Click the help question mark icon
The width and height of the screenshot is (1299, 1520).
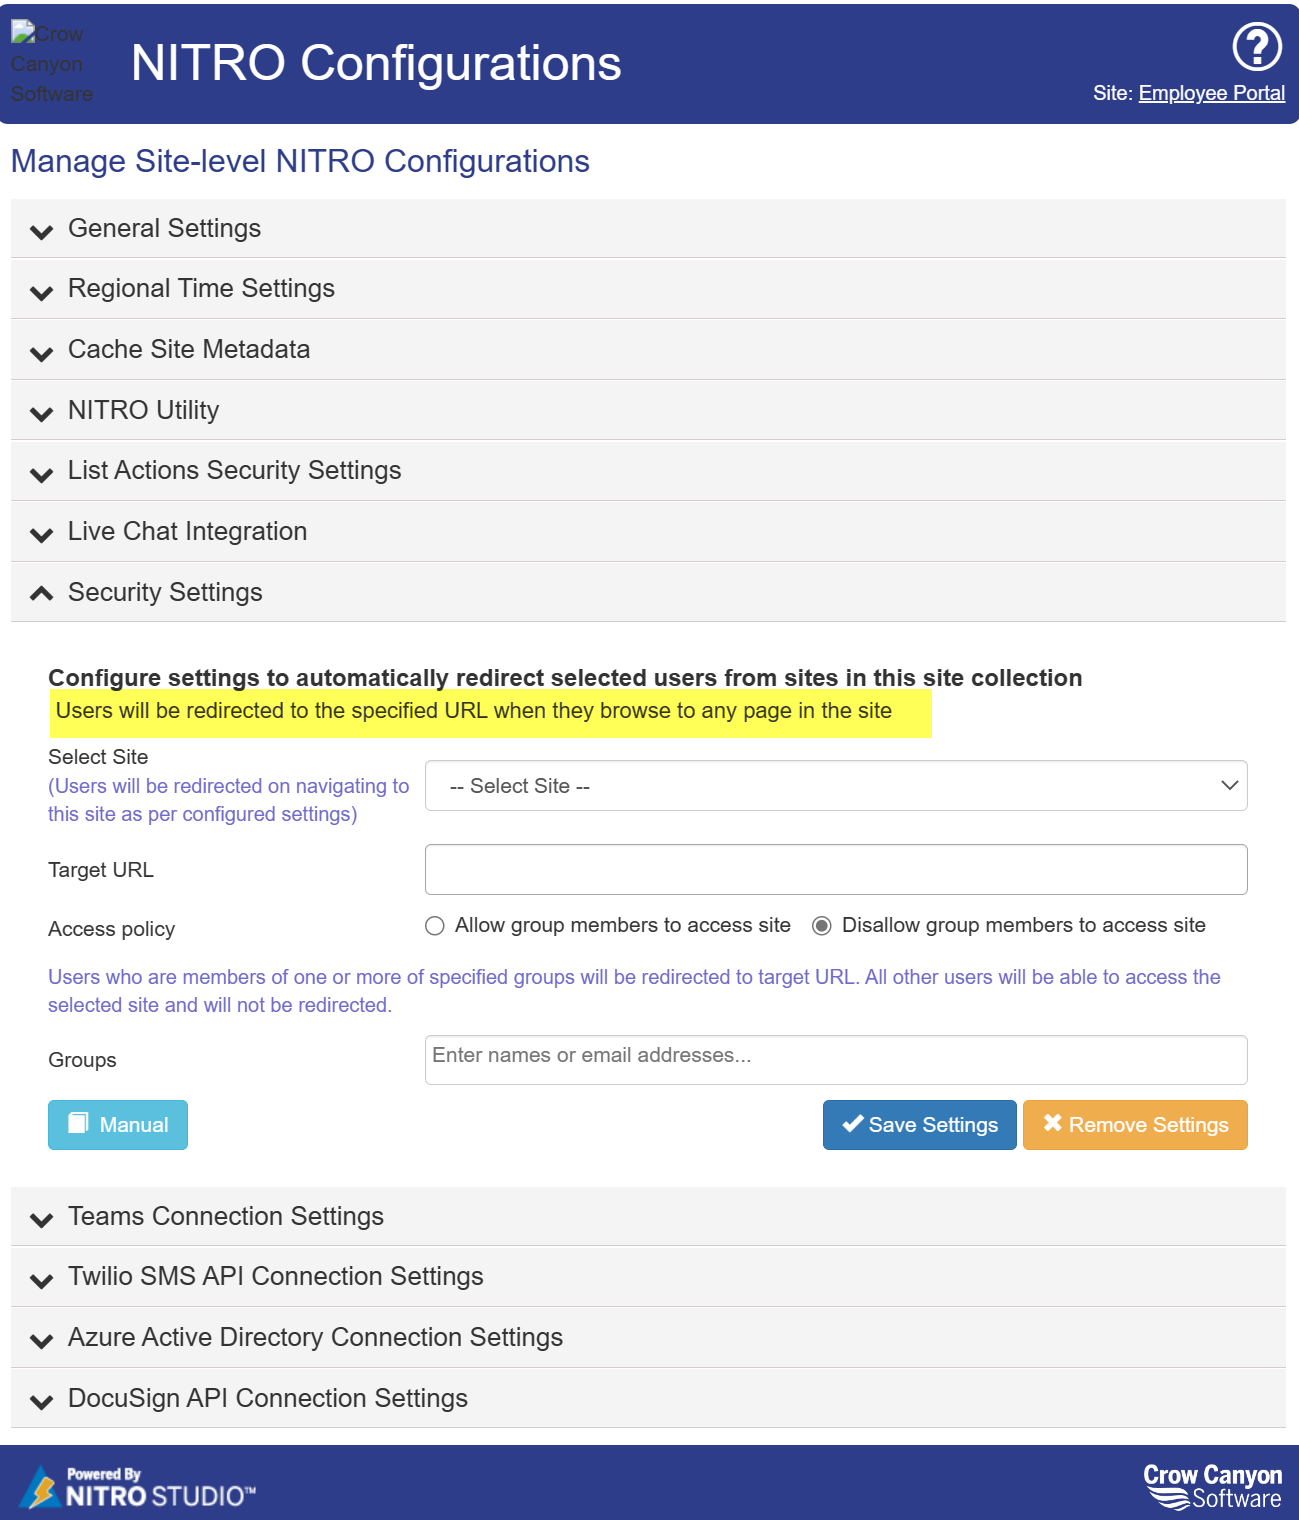pos(1257,46)
